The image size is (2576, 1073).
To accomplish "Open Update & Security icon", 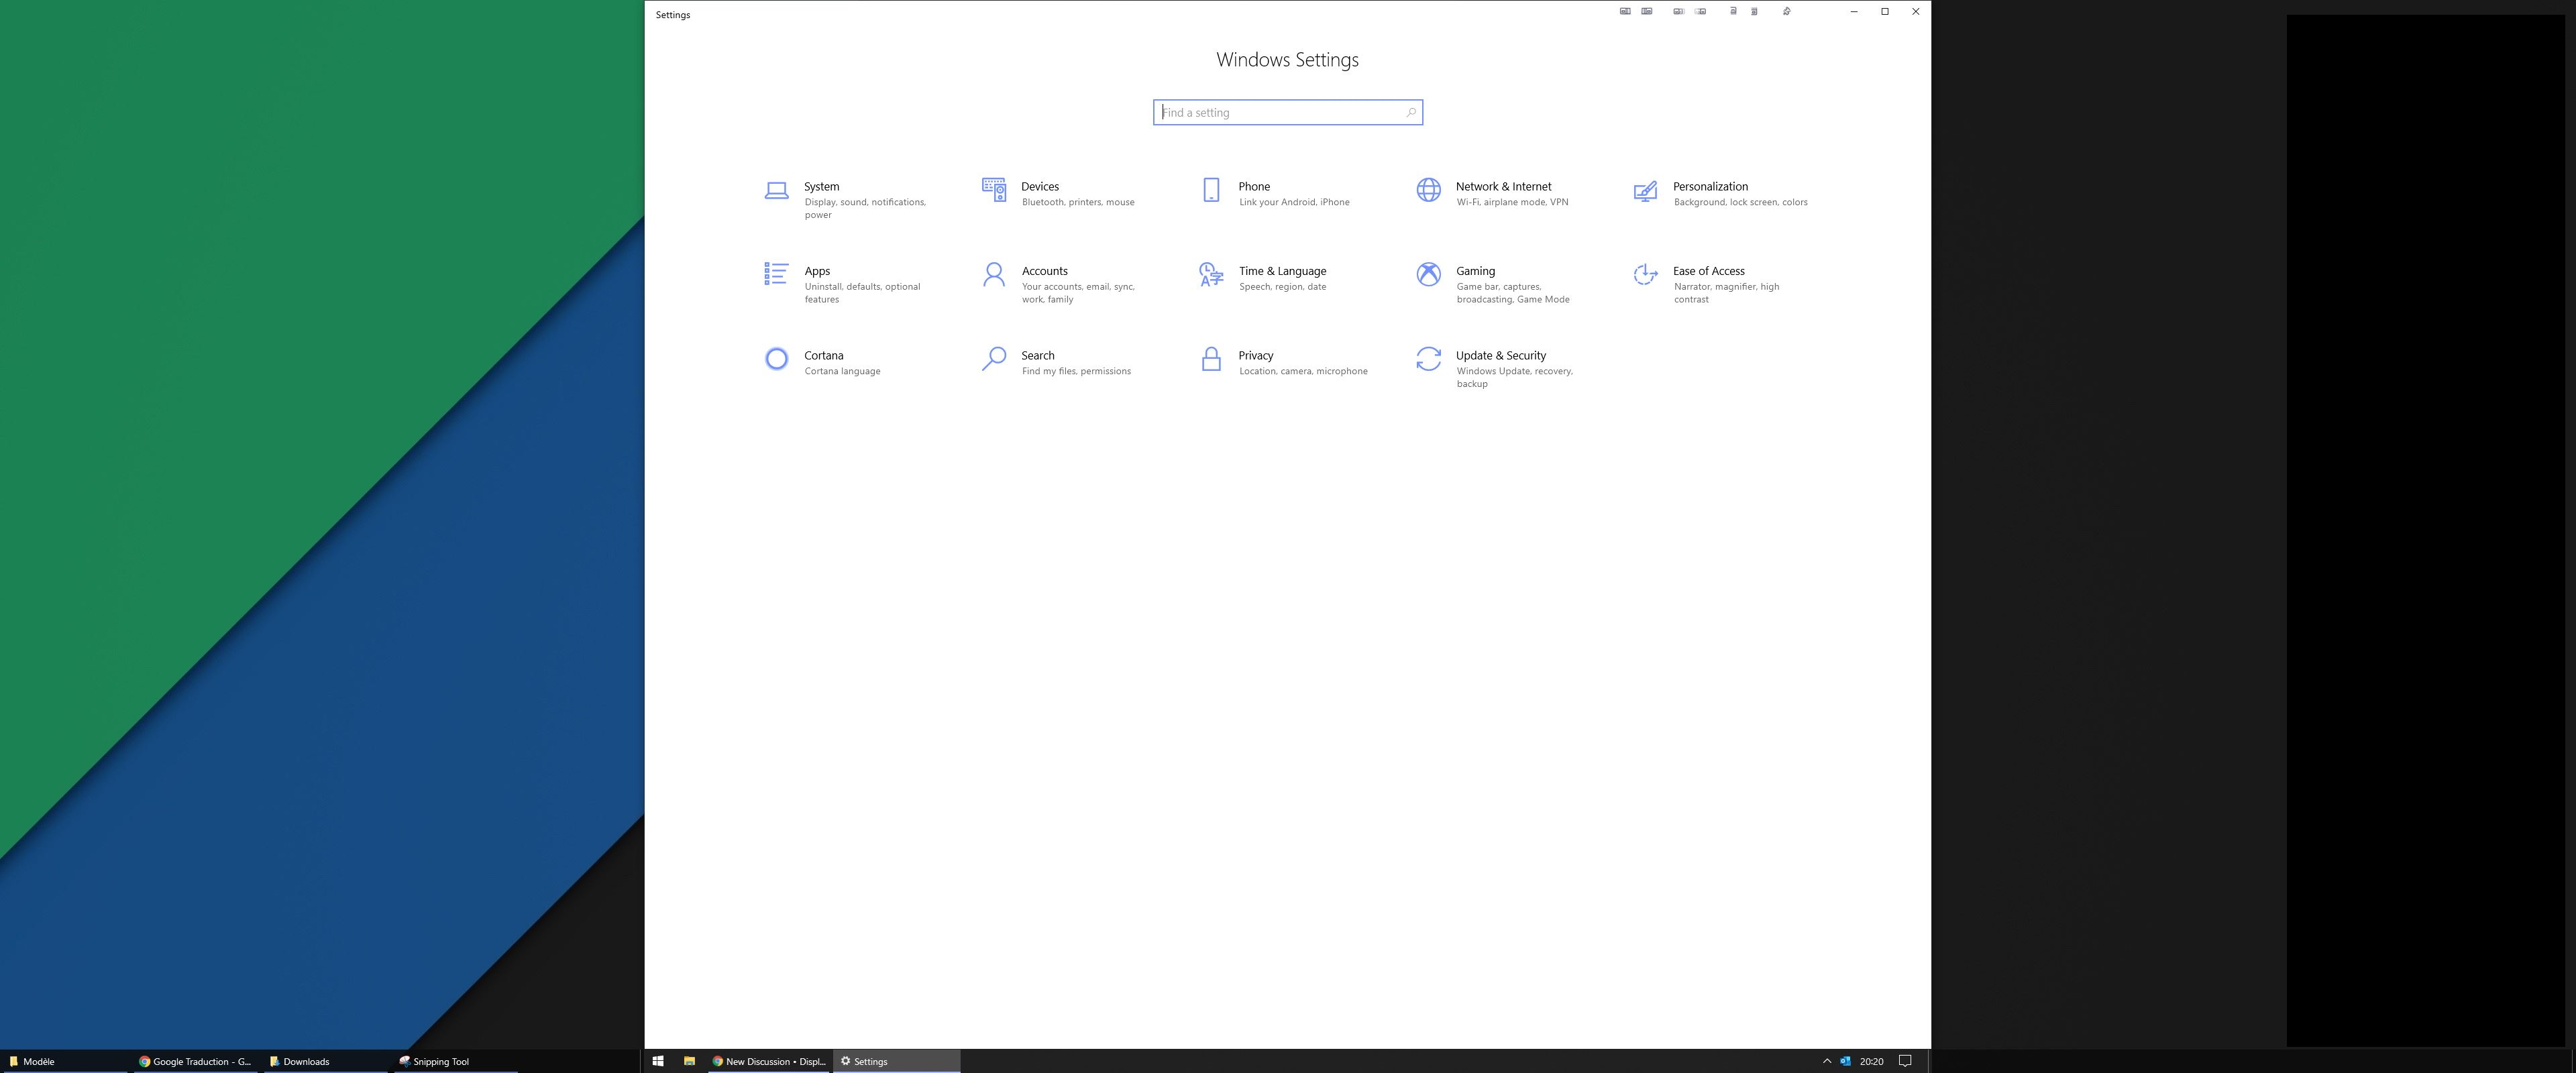I will [1428, 359].
